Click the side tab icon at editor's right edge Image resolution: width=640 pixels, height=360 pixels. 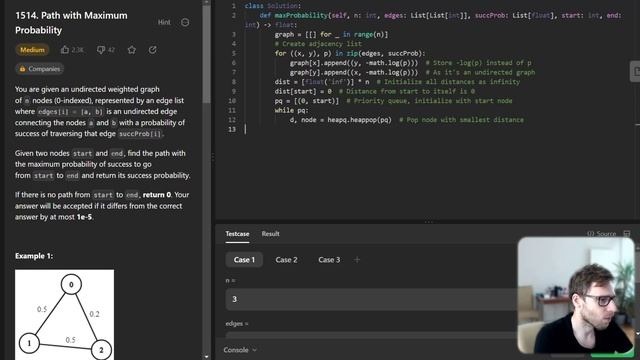(635, 71)
